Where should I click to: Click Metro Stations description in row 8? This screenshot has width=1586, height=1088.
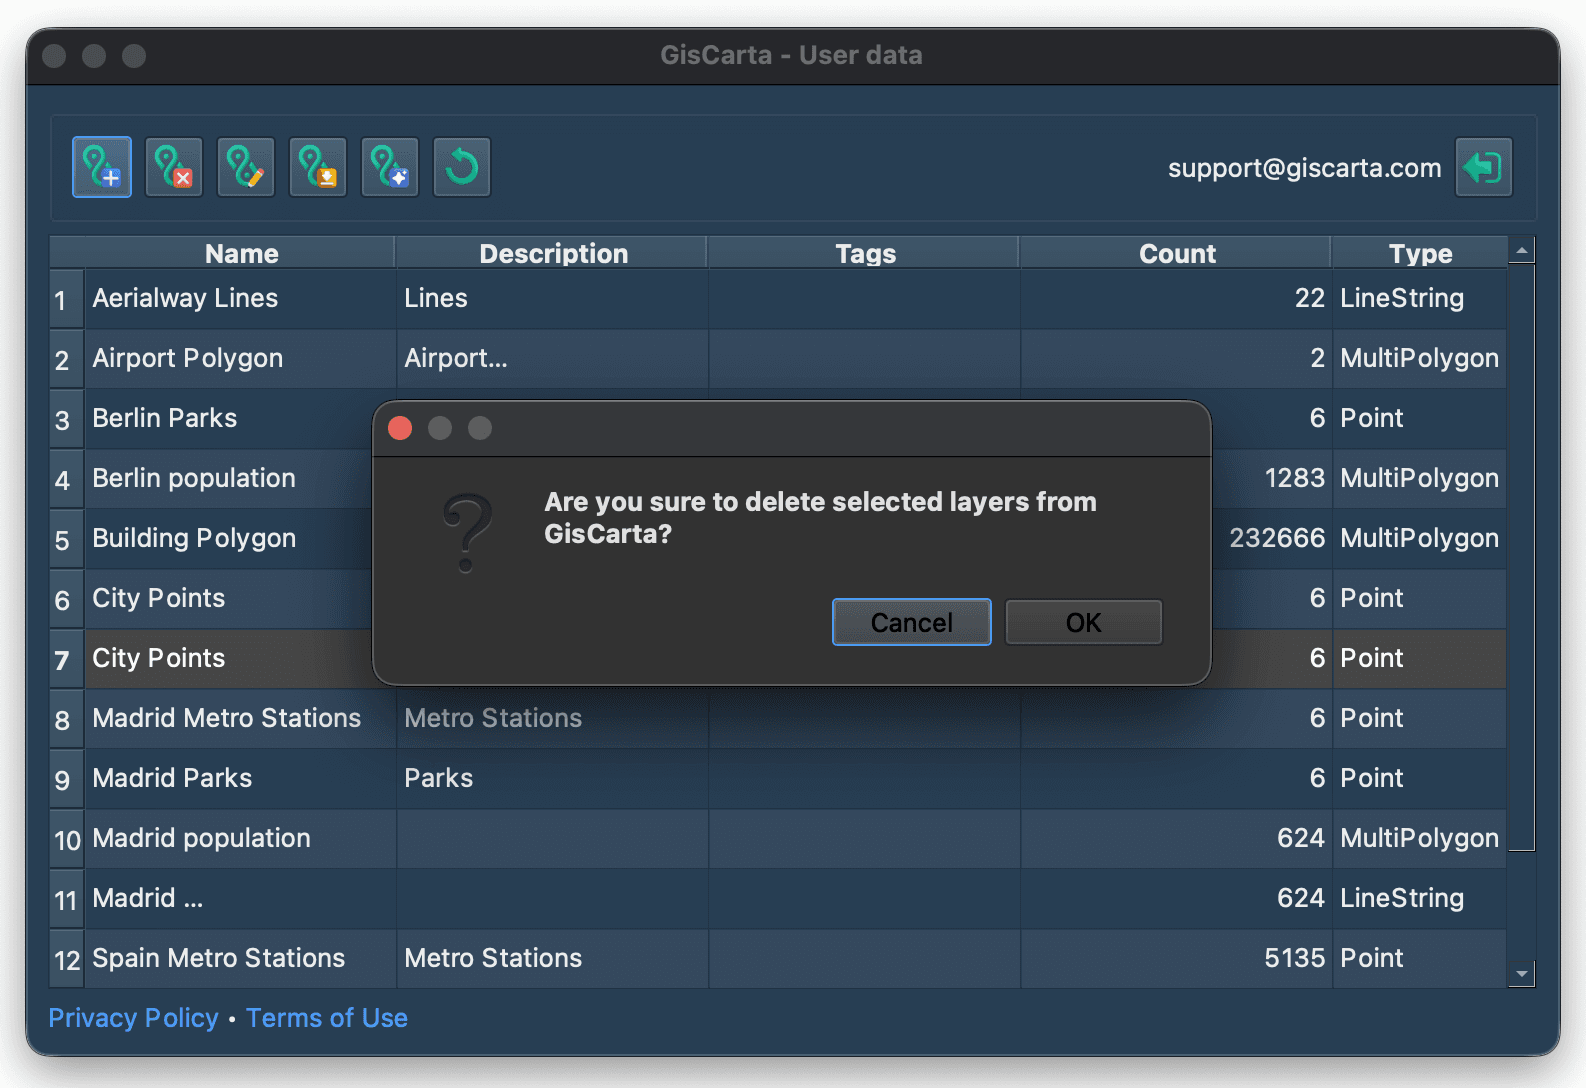[x=552, y=718]
